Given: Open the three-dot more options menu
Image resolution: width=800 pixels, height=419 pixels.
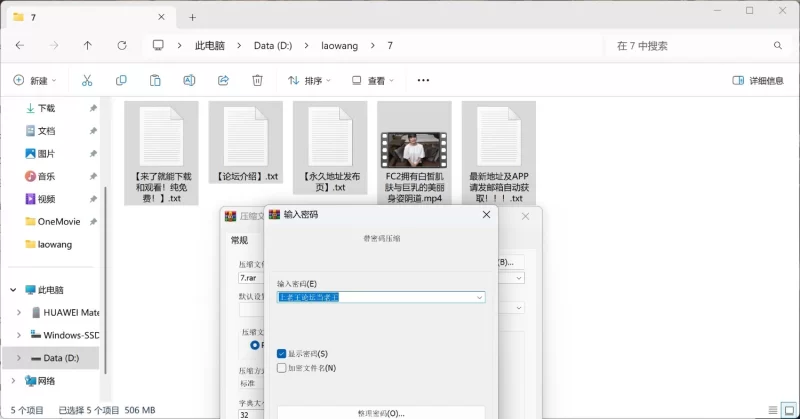Looking at the screenshot, I should click(423, 80).
